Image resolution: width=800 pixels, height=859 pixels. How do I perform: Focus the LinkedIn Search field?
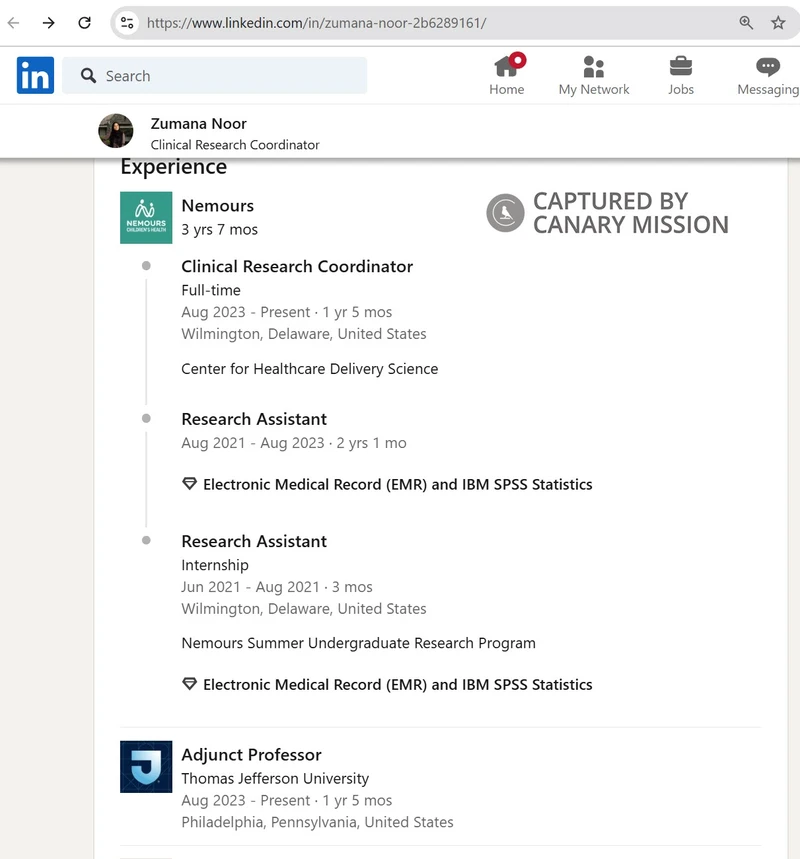point(214,75)
